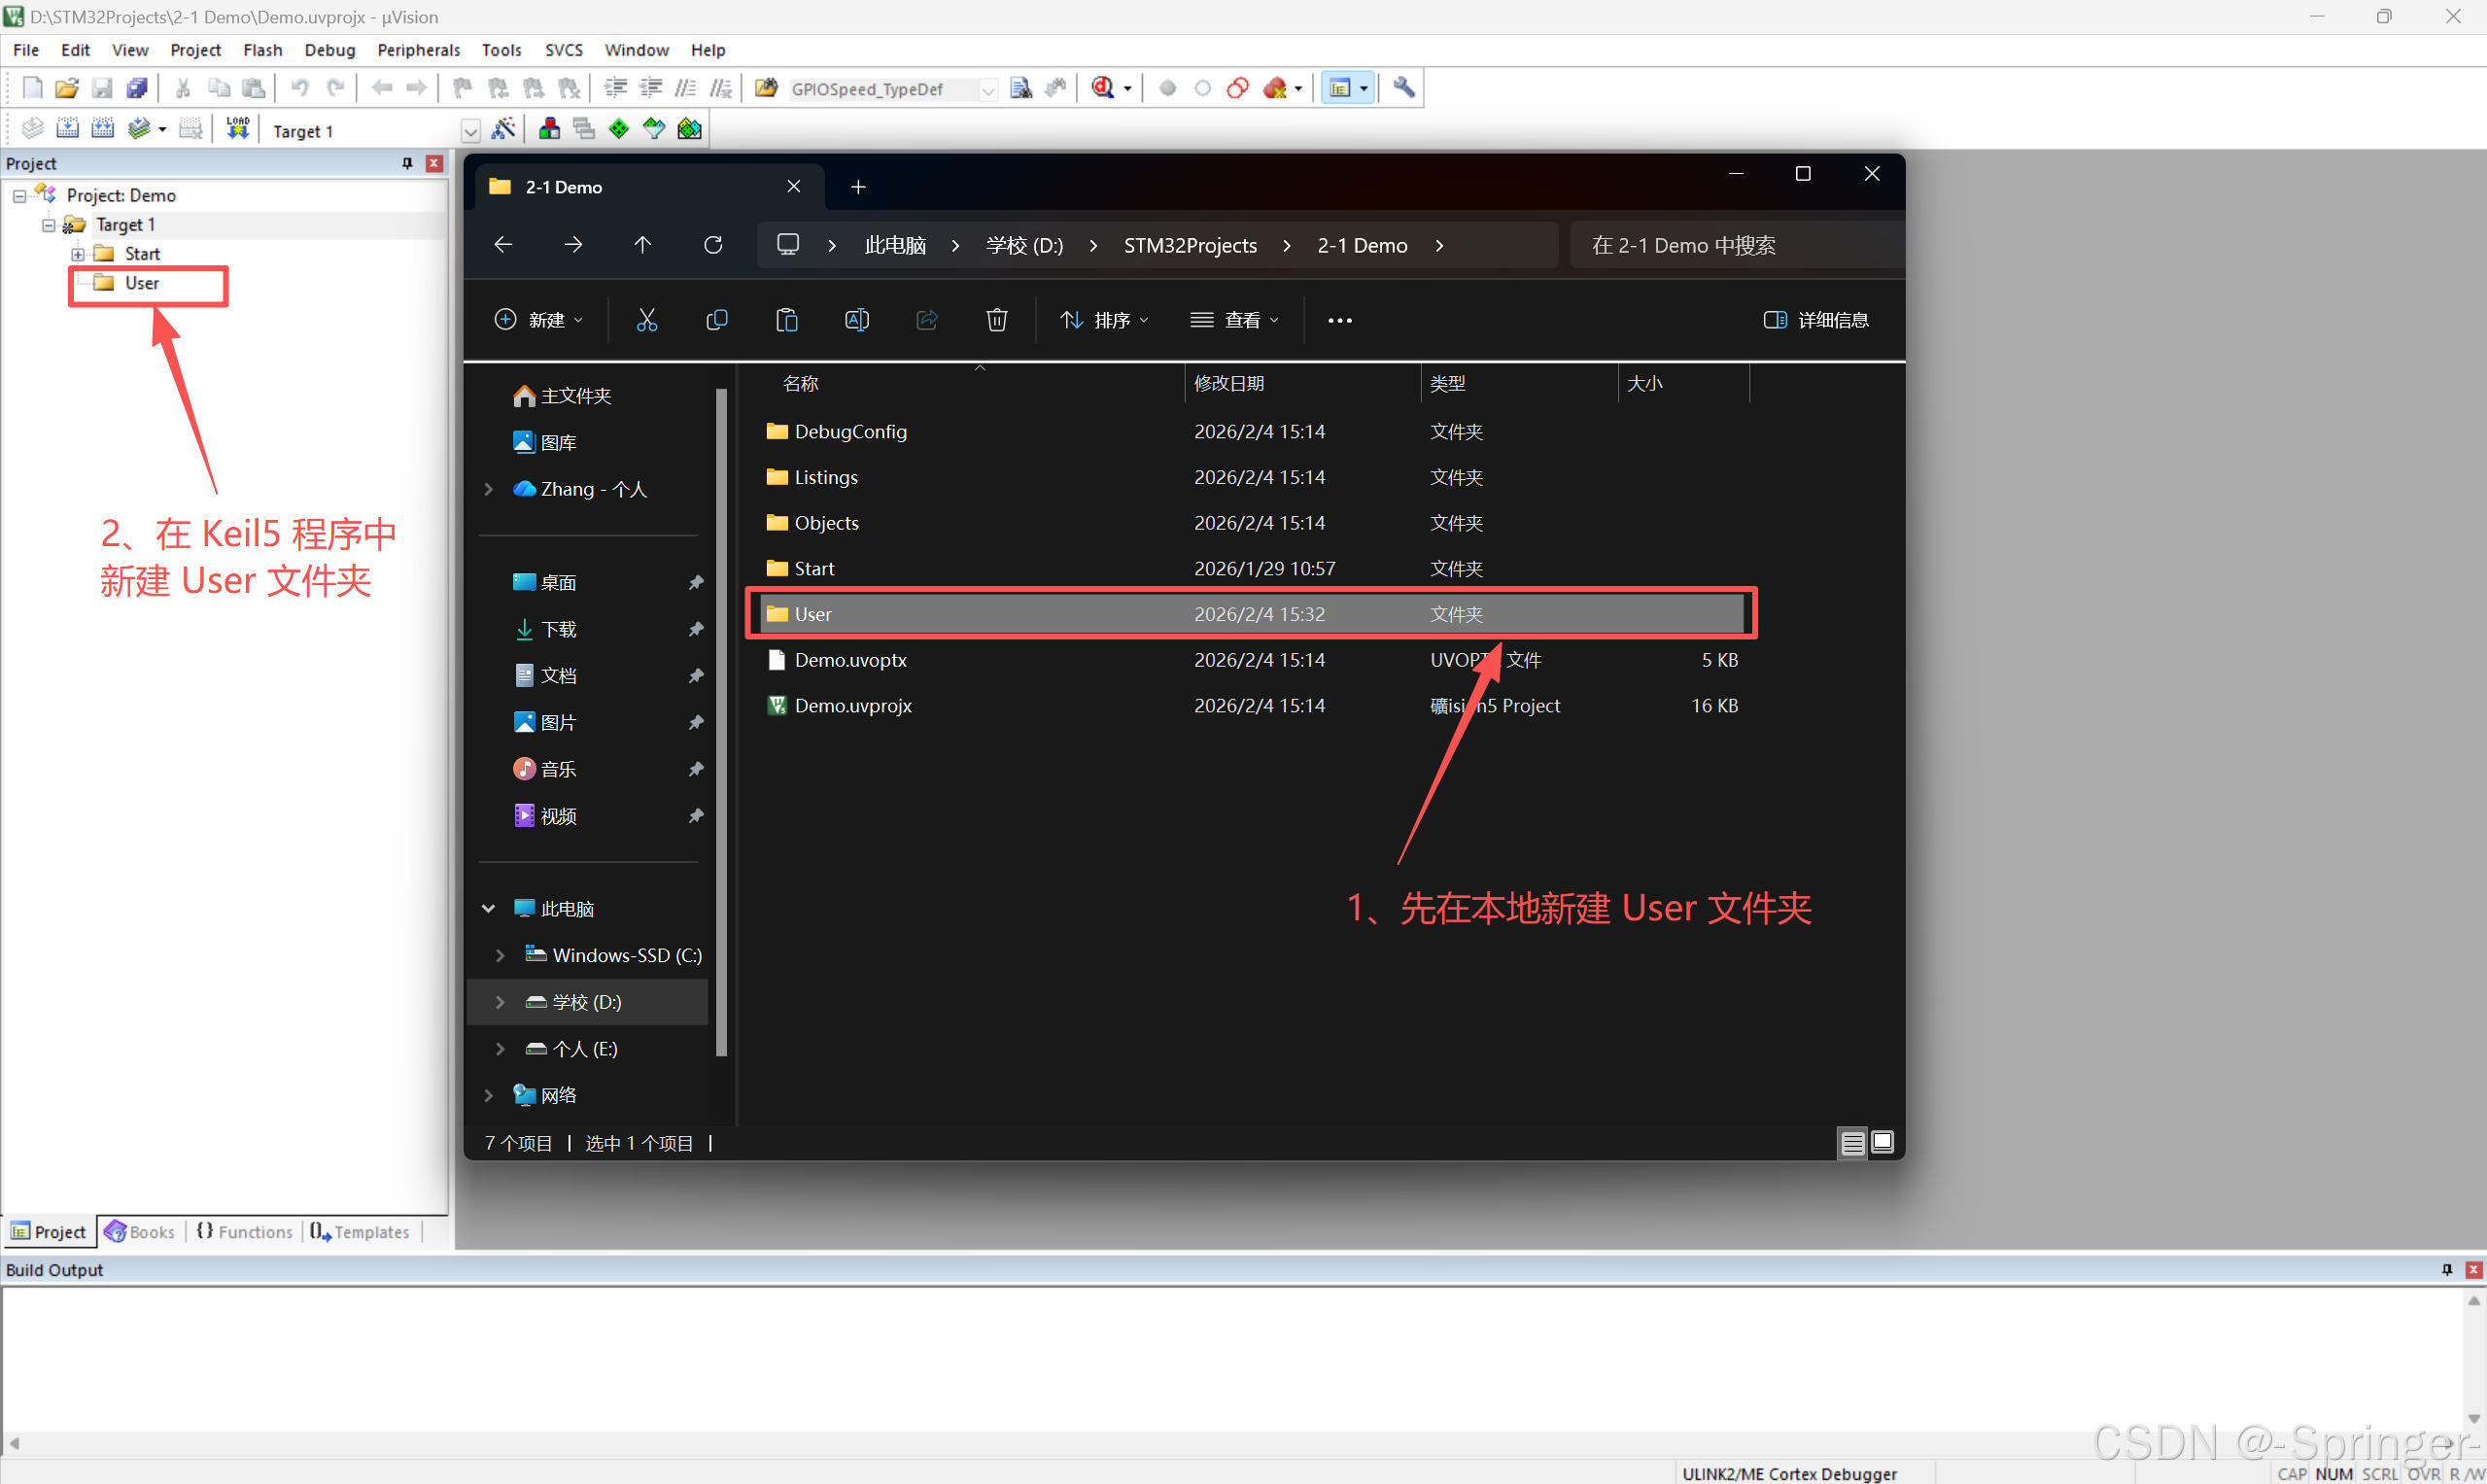Viewport: 2487px width, 1484px height.
Task: Open Manage Project Items colored blocks icon
Action: click(549, 129)
